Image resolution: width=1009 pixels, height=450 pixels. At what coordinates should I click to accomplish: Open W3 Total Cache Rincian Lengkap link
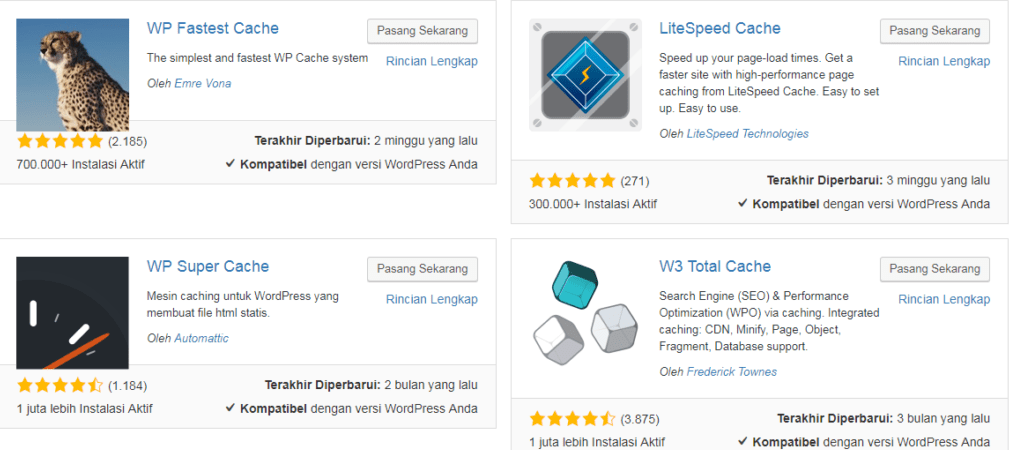point(944,299)
